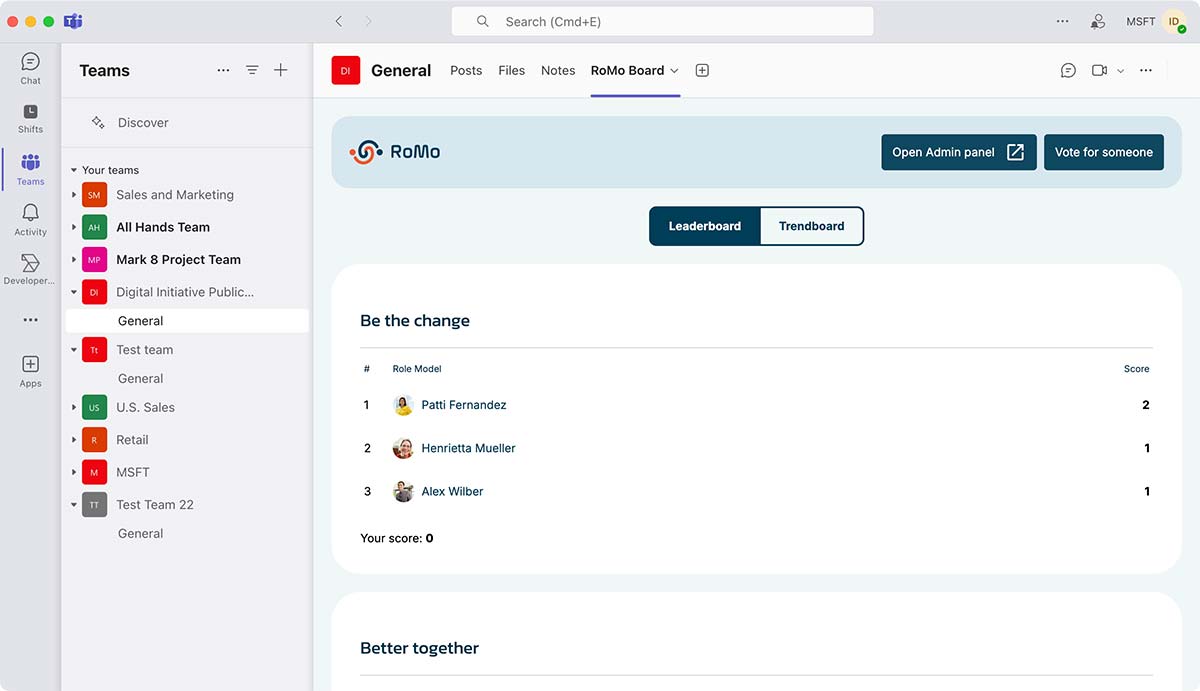
Task: Click the All Hands Team name
Action: pyautogui.click(x=163, y=227)
